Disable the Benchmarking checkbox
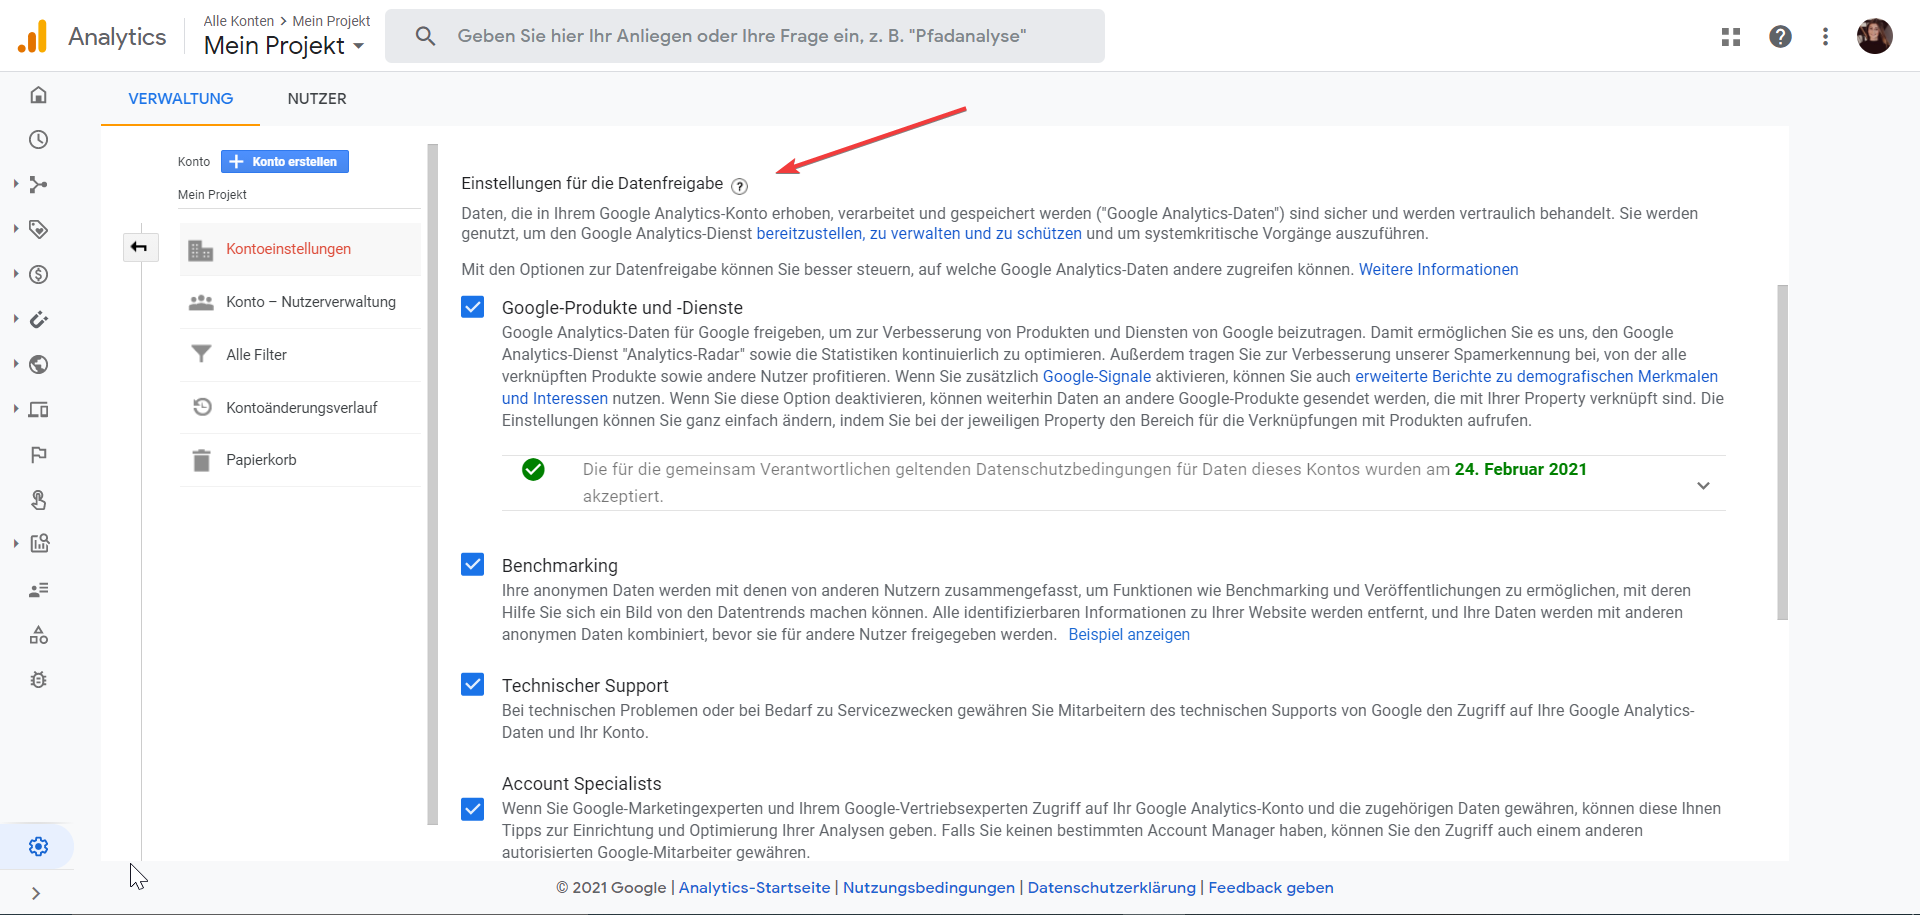Screen dimensions: 1920x915 pos(472,564)
